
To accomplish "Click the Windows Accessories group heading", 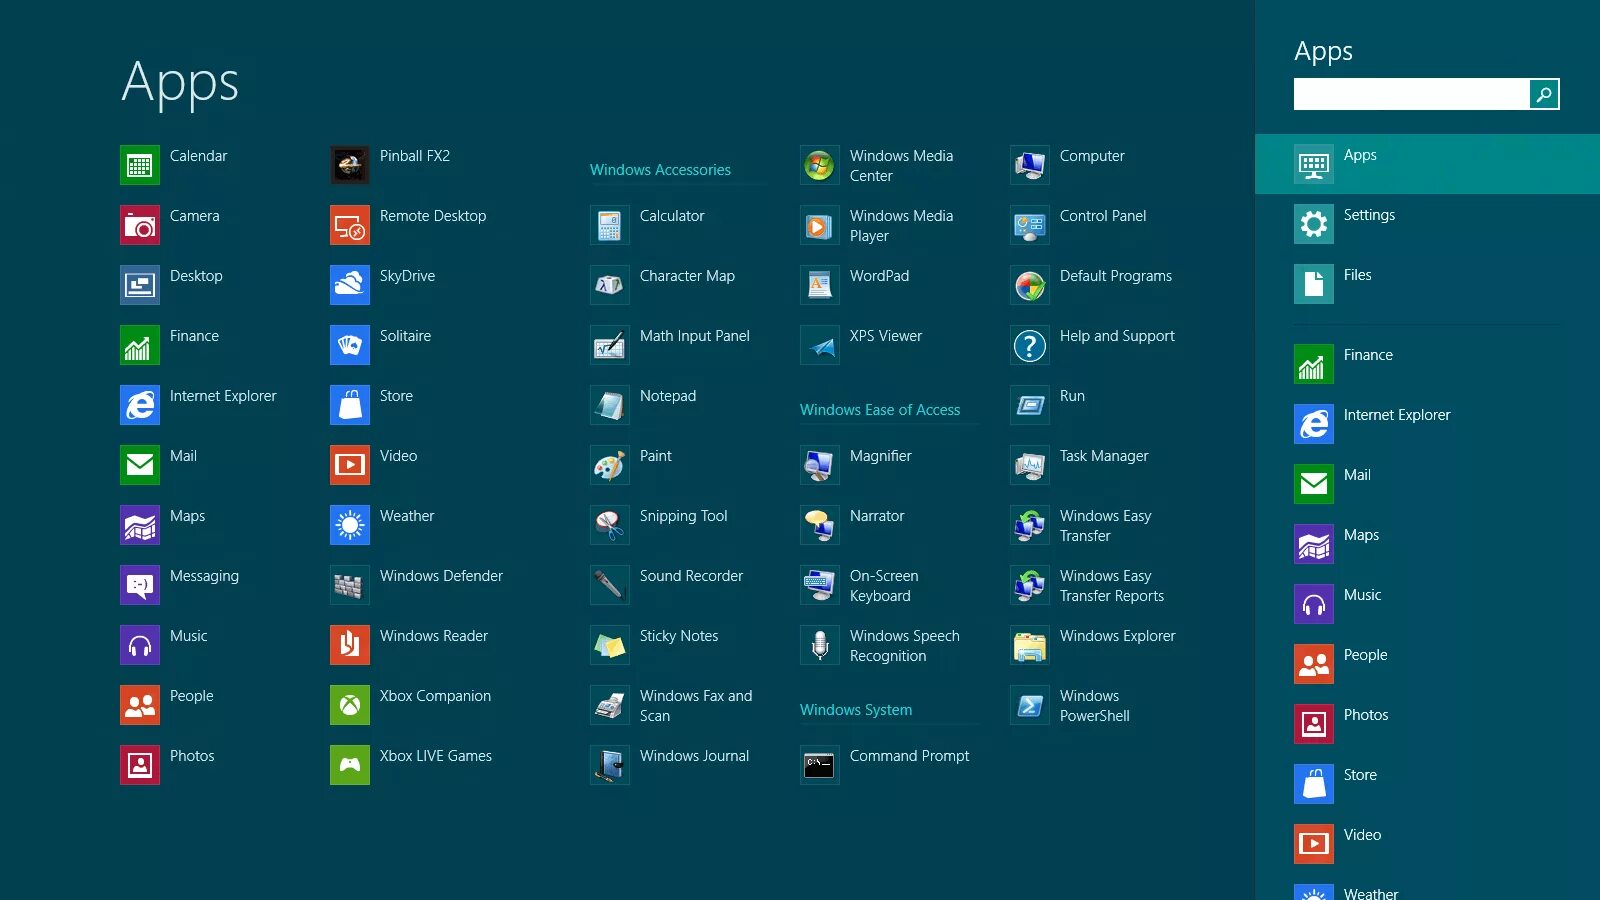I will click(660, 170).
